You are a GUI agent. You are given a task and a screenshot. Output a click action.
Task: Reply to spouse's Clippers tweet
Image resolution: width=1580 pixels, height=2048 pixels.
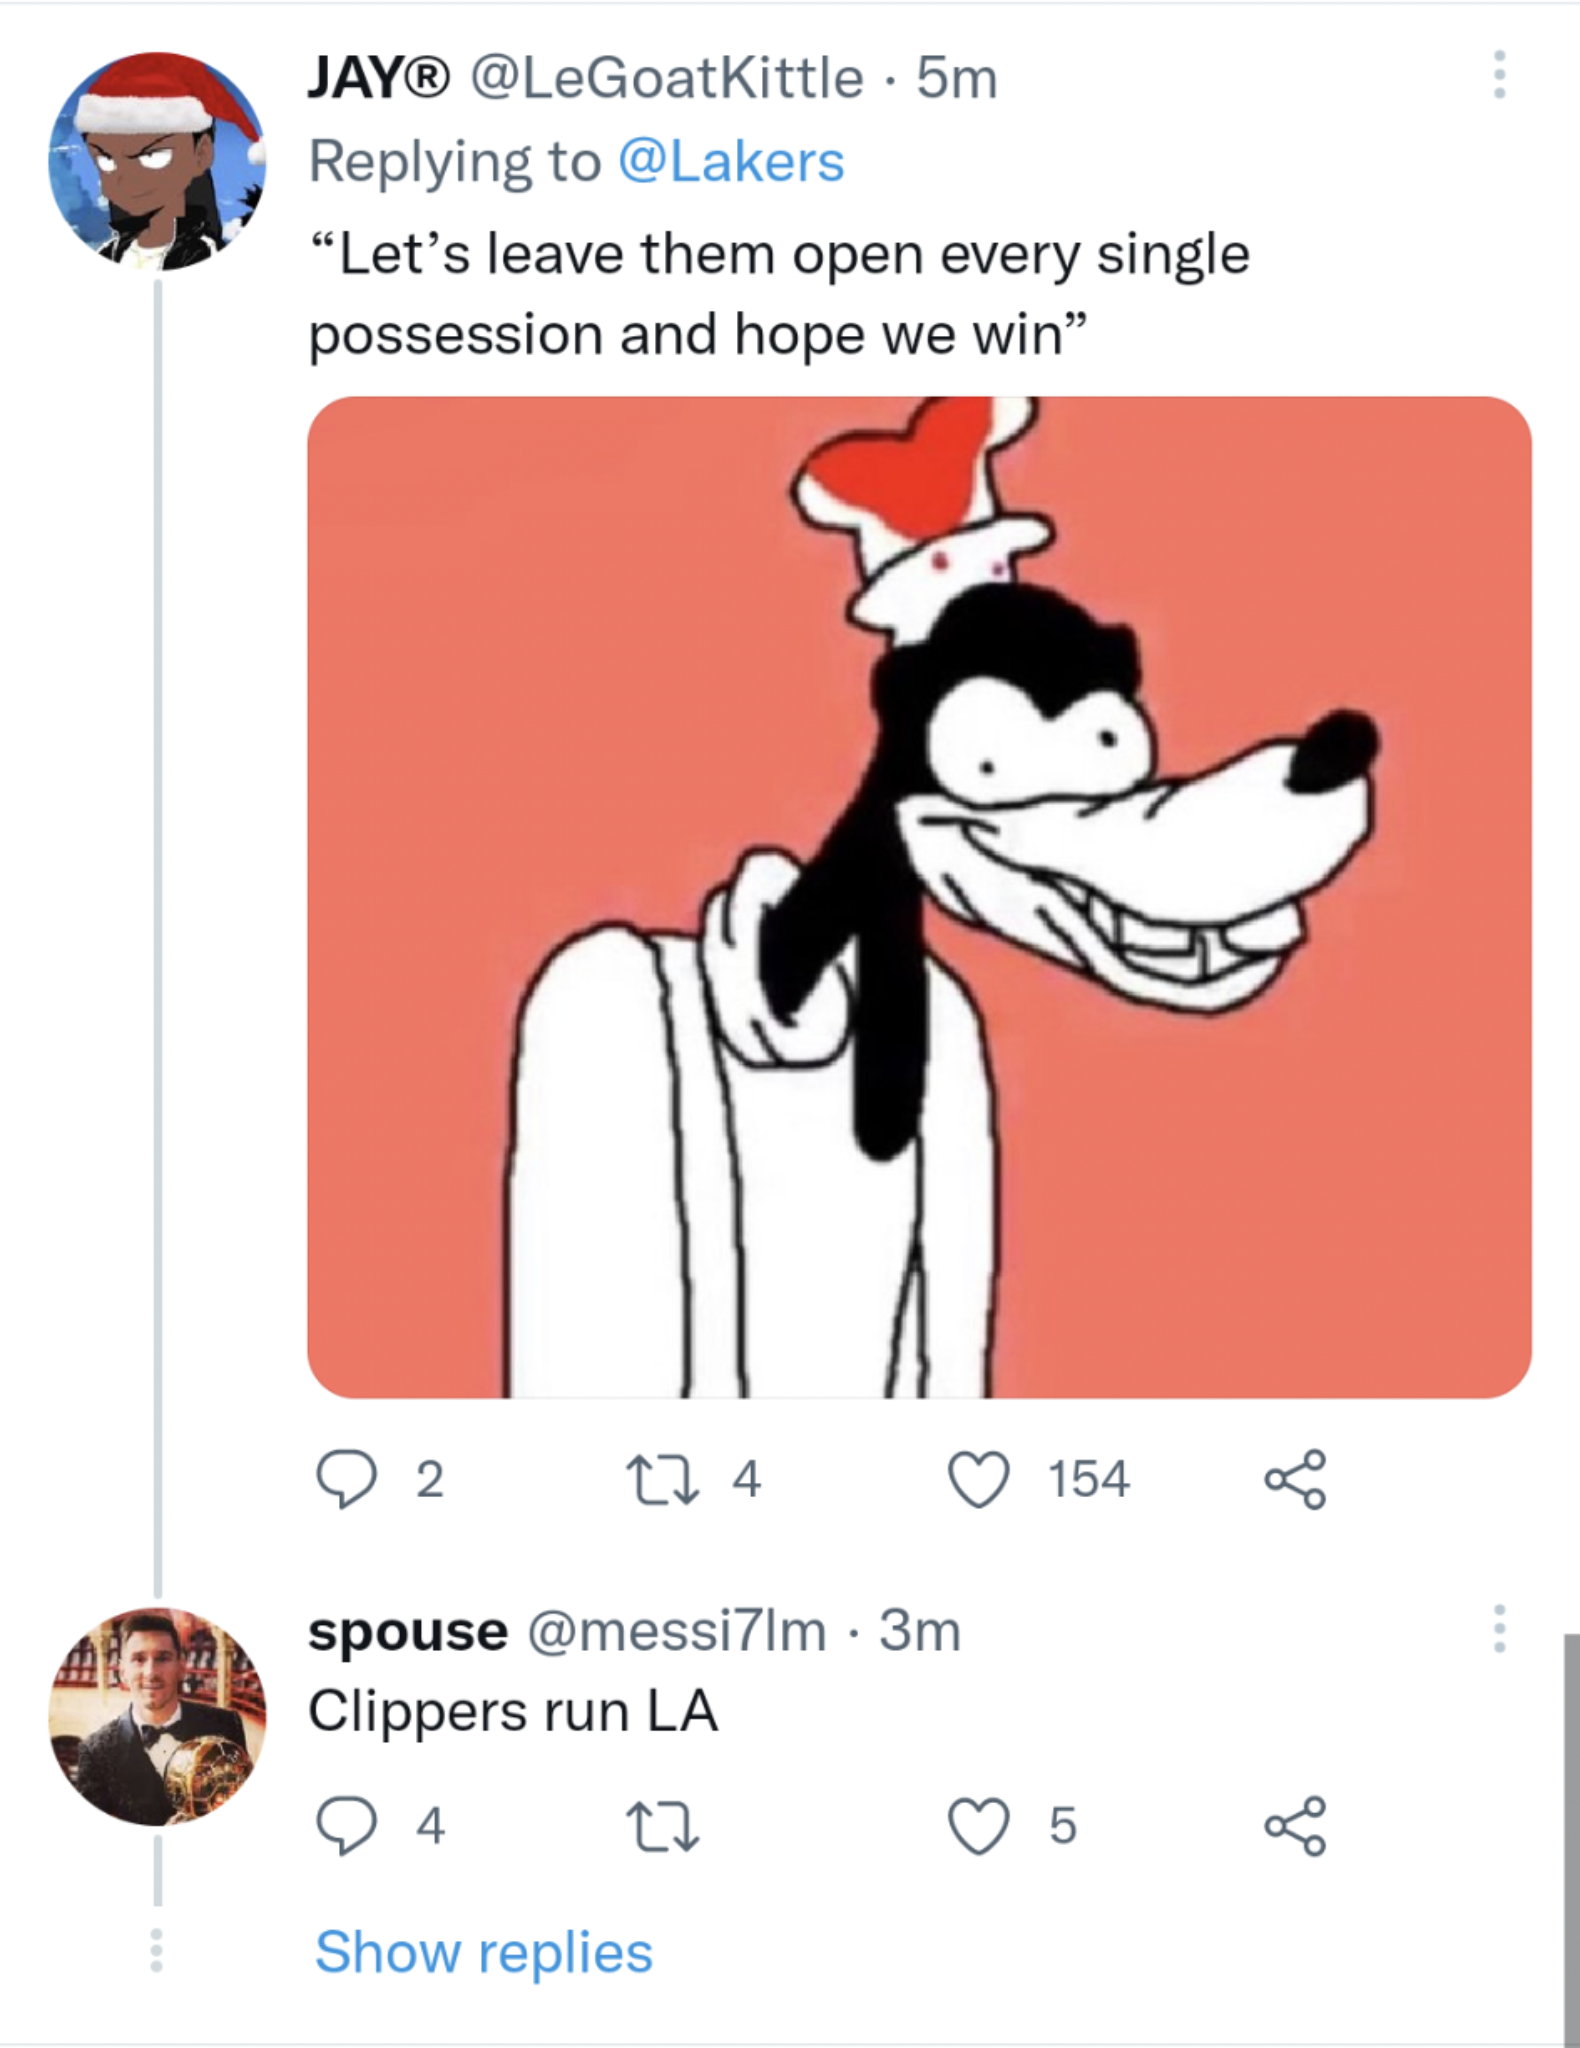(x=346, y=1826)
